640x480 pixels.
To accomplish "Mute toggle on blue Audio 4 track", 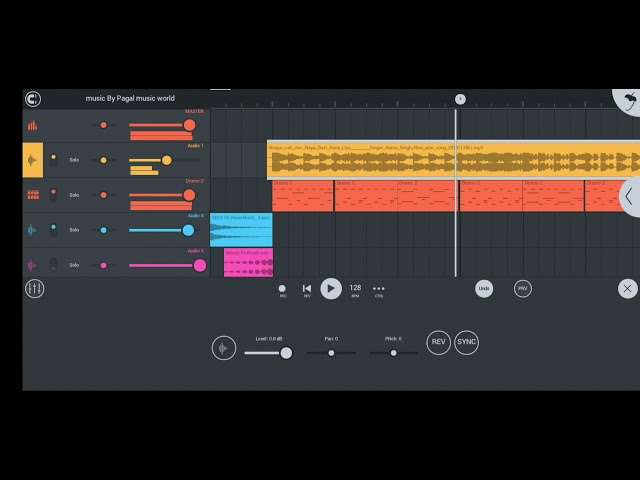I will [x=53, y=230].
